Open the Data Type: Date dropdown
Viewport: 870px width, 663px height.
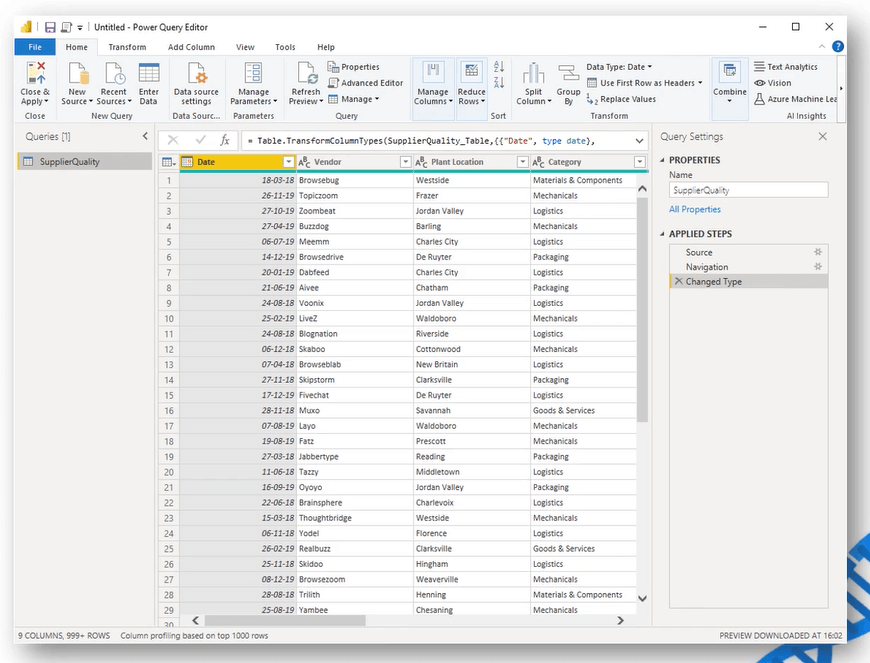[619, 67]
